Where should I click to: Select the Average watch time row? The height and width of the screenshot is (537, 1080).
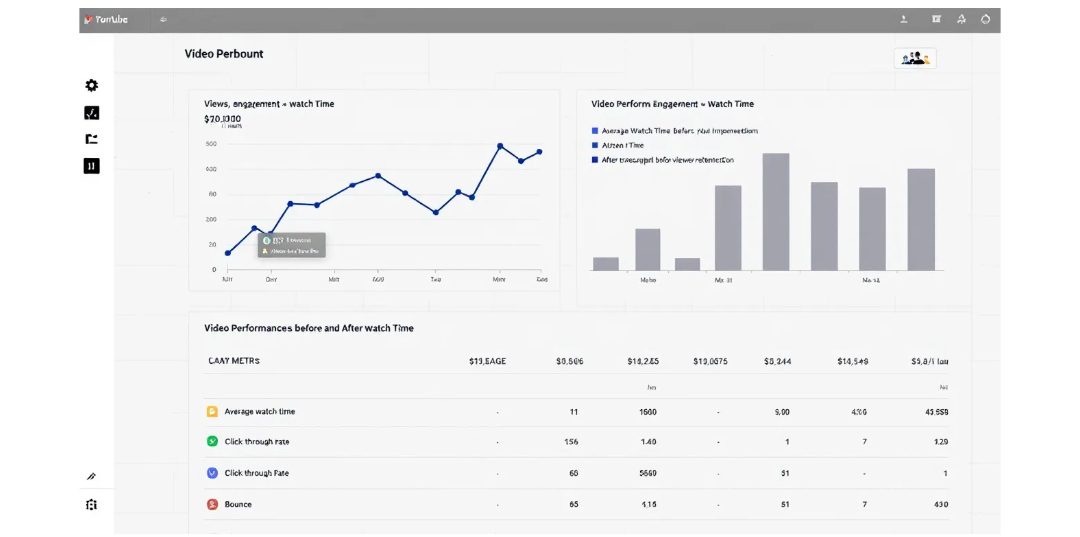pyautogui.click(x=259, y=412)
